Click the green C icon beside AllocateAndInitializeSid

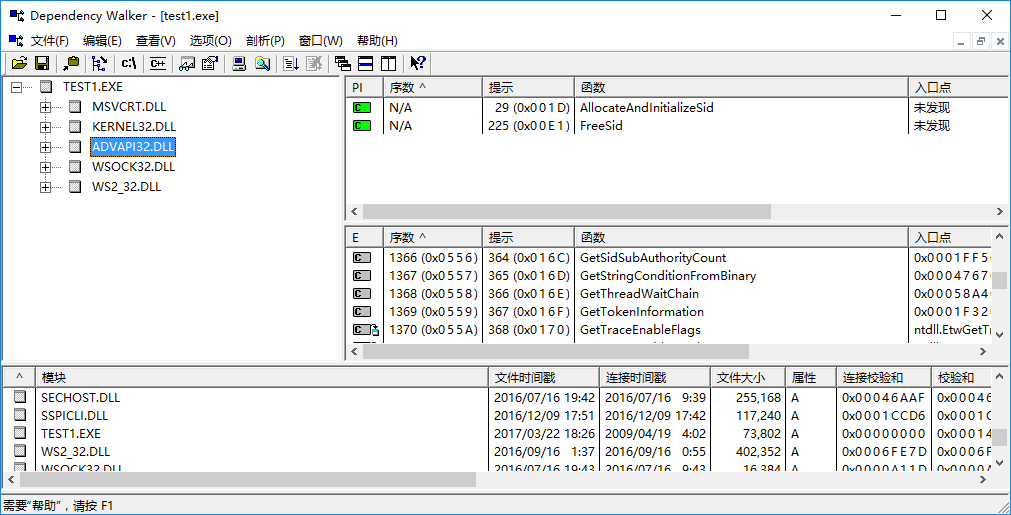[362, 108]
